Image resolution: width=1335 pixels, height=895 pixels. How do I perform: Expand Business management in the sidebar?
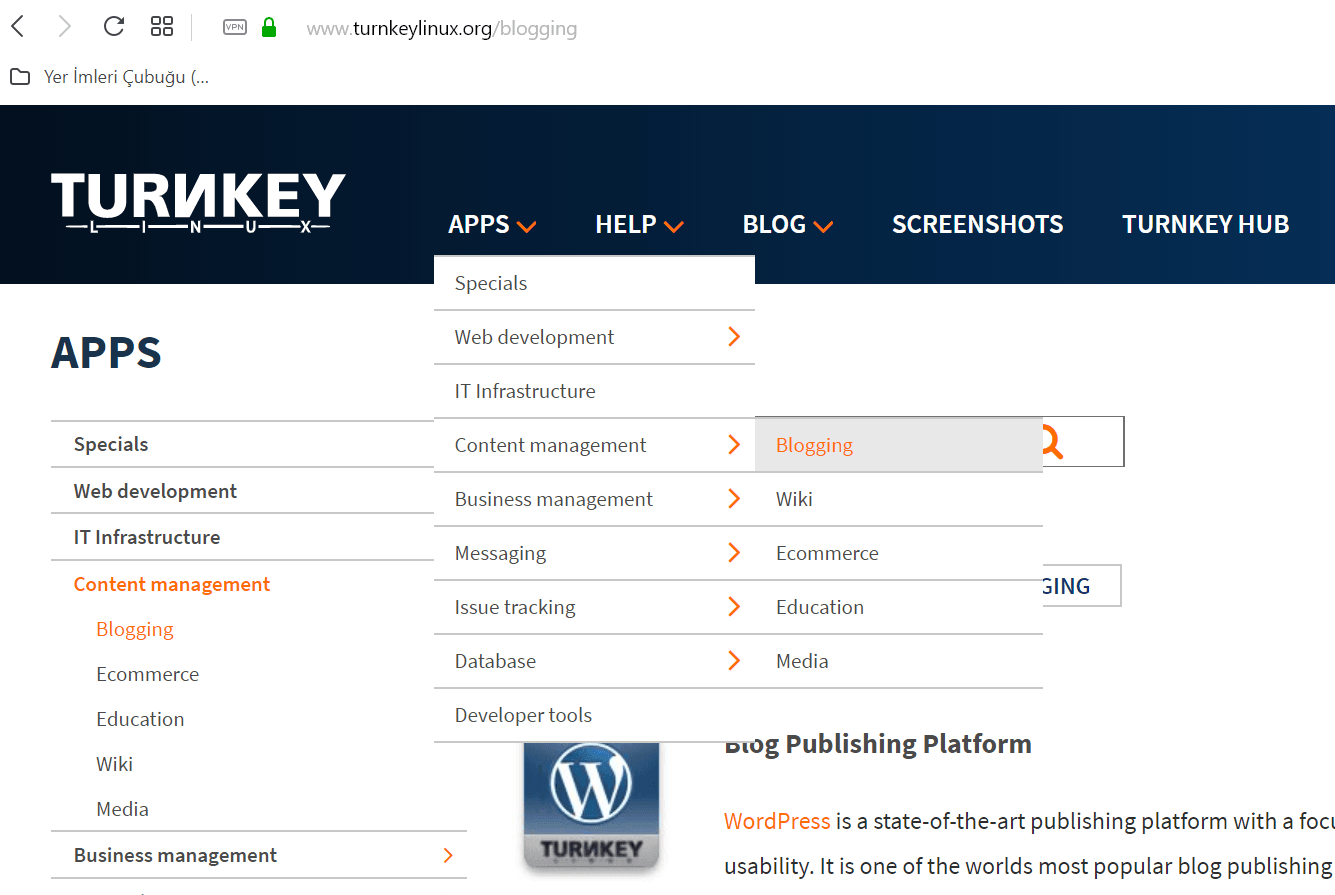coord(447,855)
